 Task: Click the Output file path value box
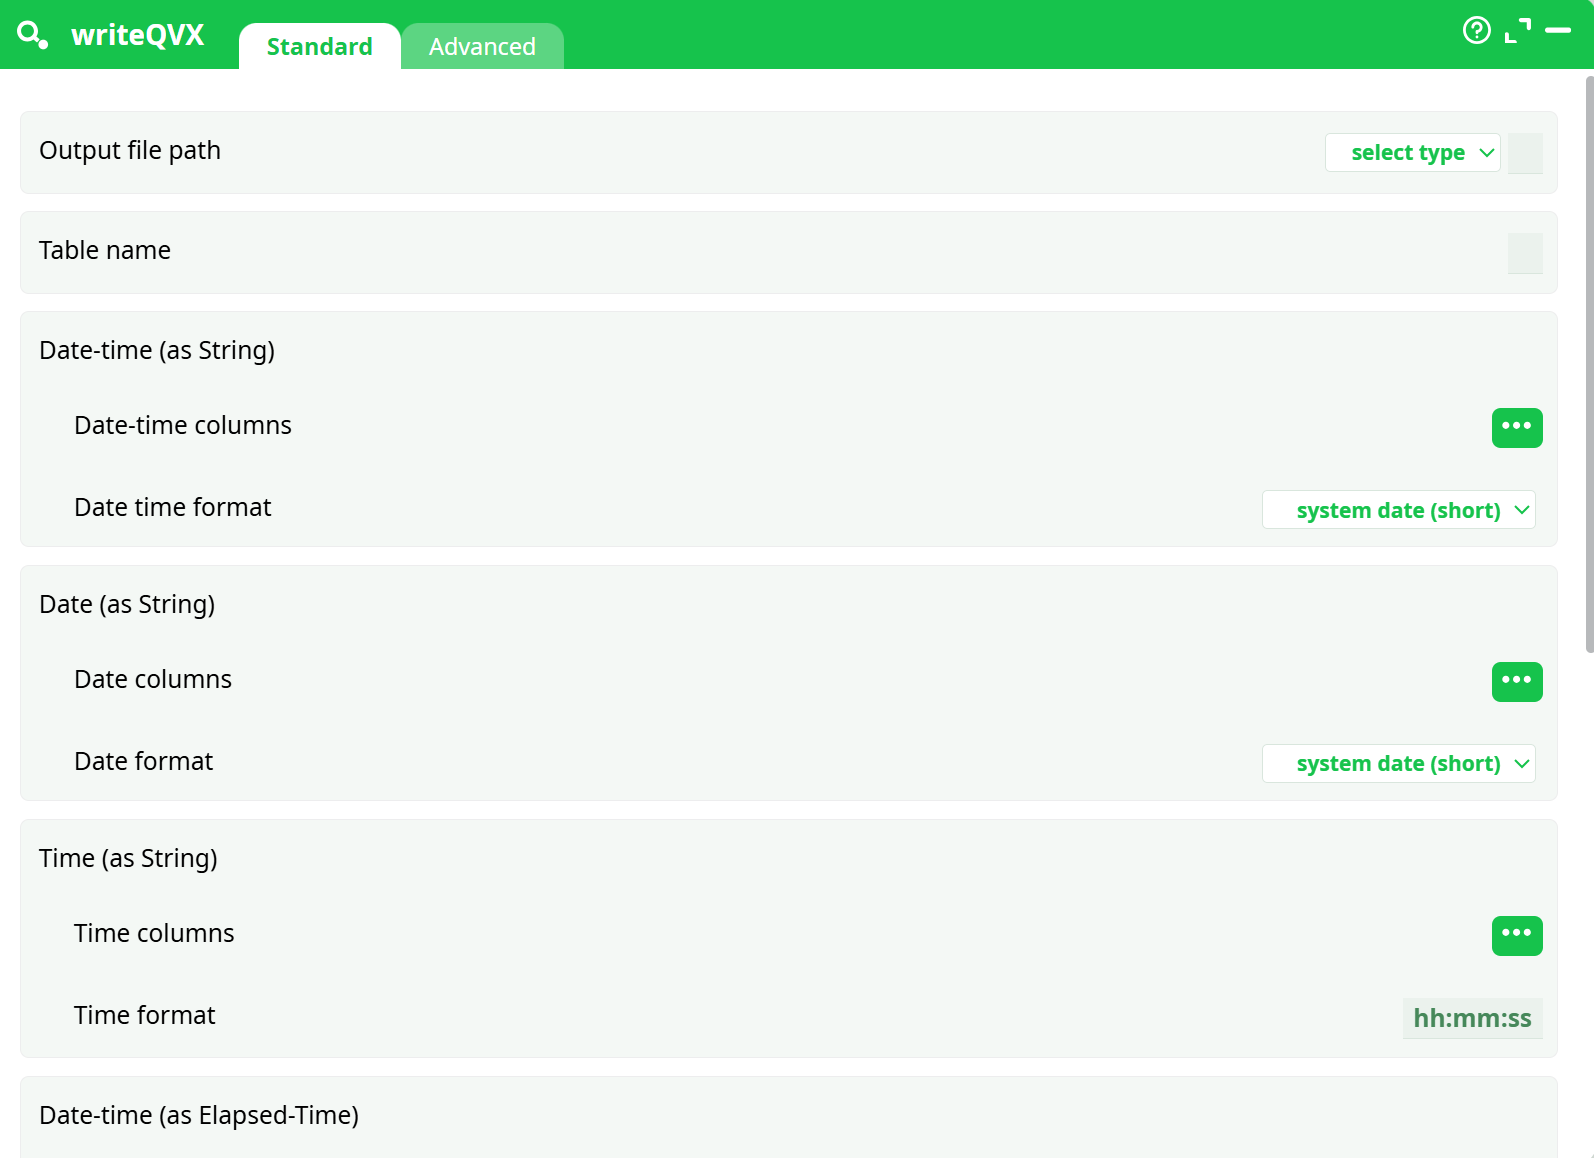coord(1524,153)
